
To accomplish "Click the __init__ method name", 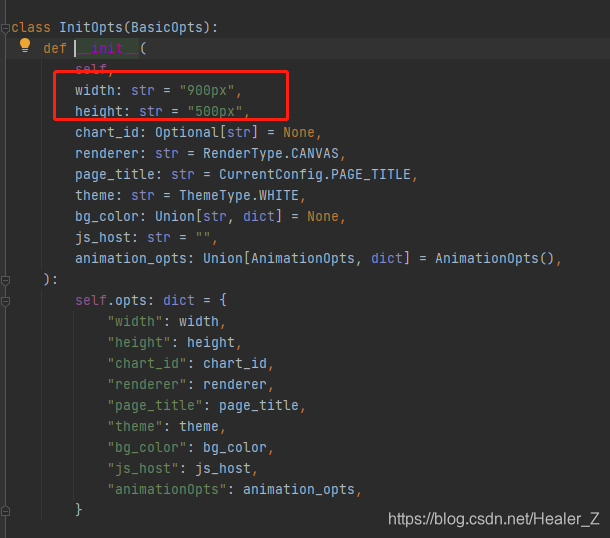I will 107,48.
